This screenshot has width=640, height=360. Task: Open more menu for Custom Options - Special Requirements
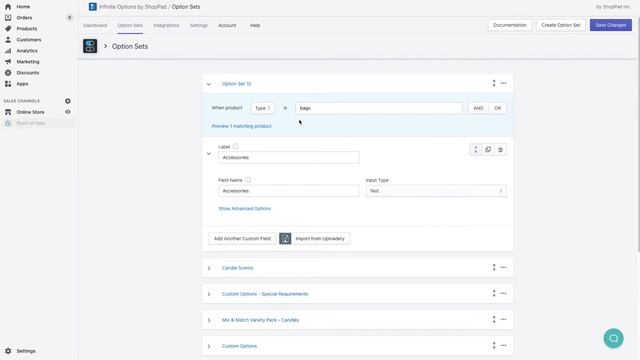pyautogui.click(x=503, y=293)
